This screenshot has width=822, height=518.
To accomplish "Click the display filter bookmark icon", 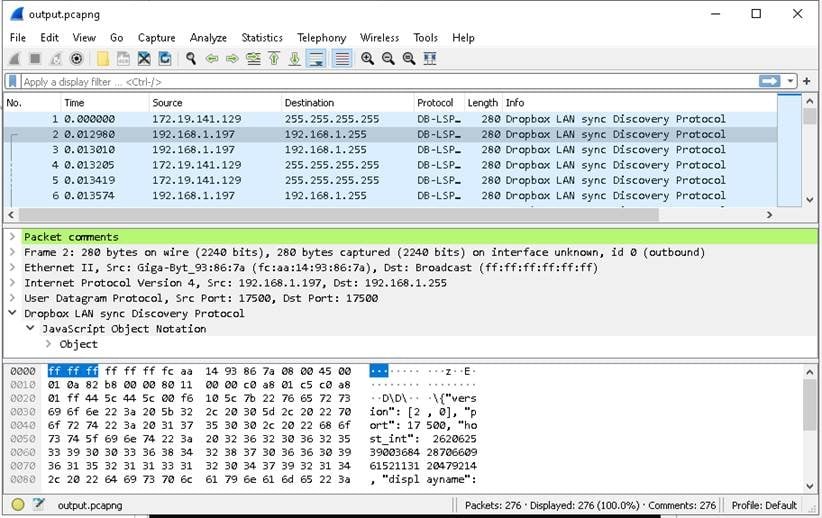I will [x=13, y=82].
